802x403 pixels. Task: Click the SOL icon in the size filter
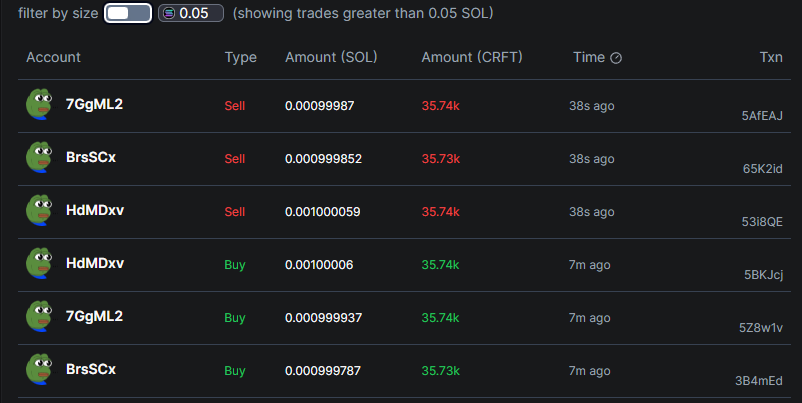169,13
